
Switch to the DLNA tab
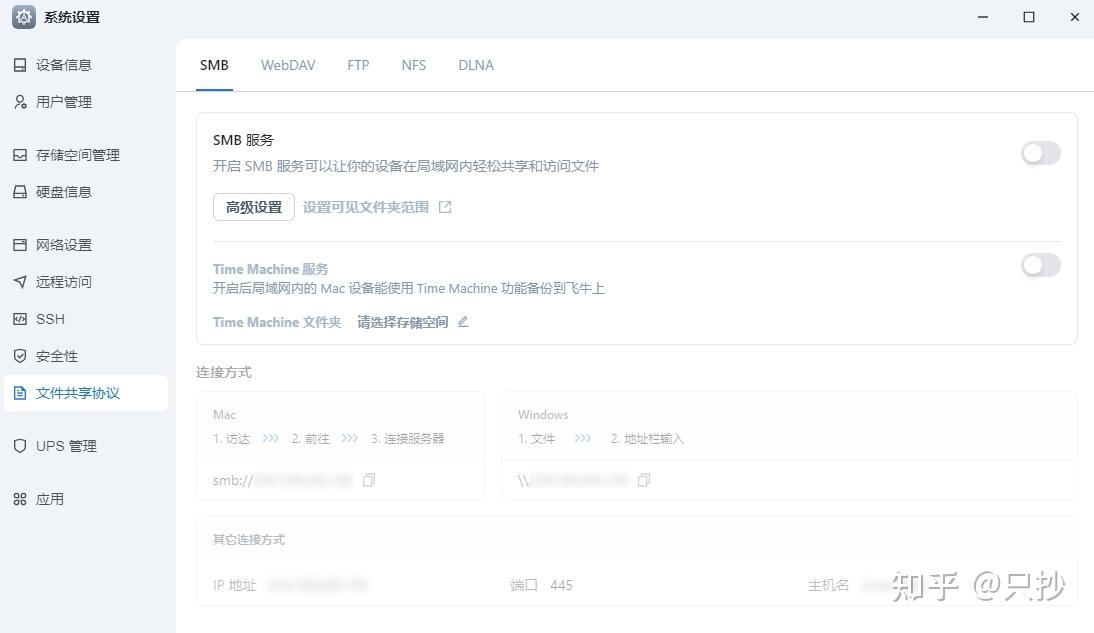click(x=475, y=65)
